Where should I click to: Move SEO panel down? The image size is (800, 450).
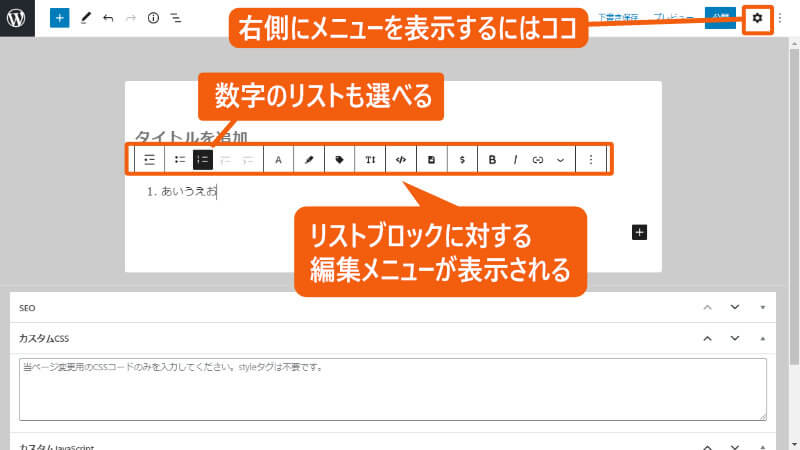tap(735, 307)
